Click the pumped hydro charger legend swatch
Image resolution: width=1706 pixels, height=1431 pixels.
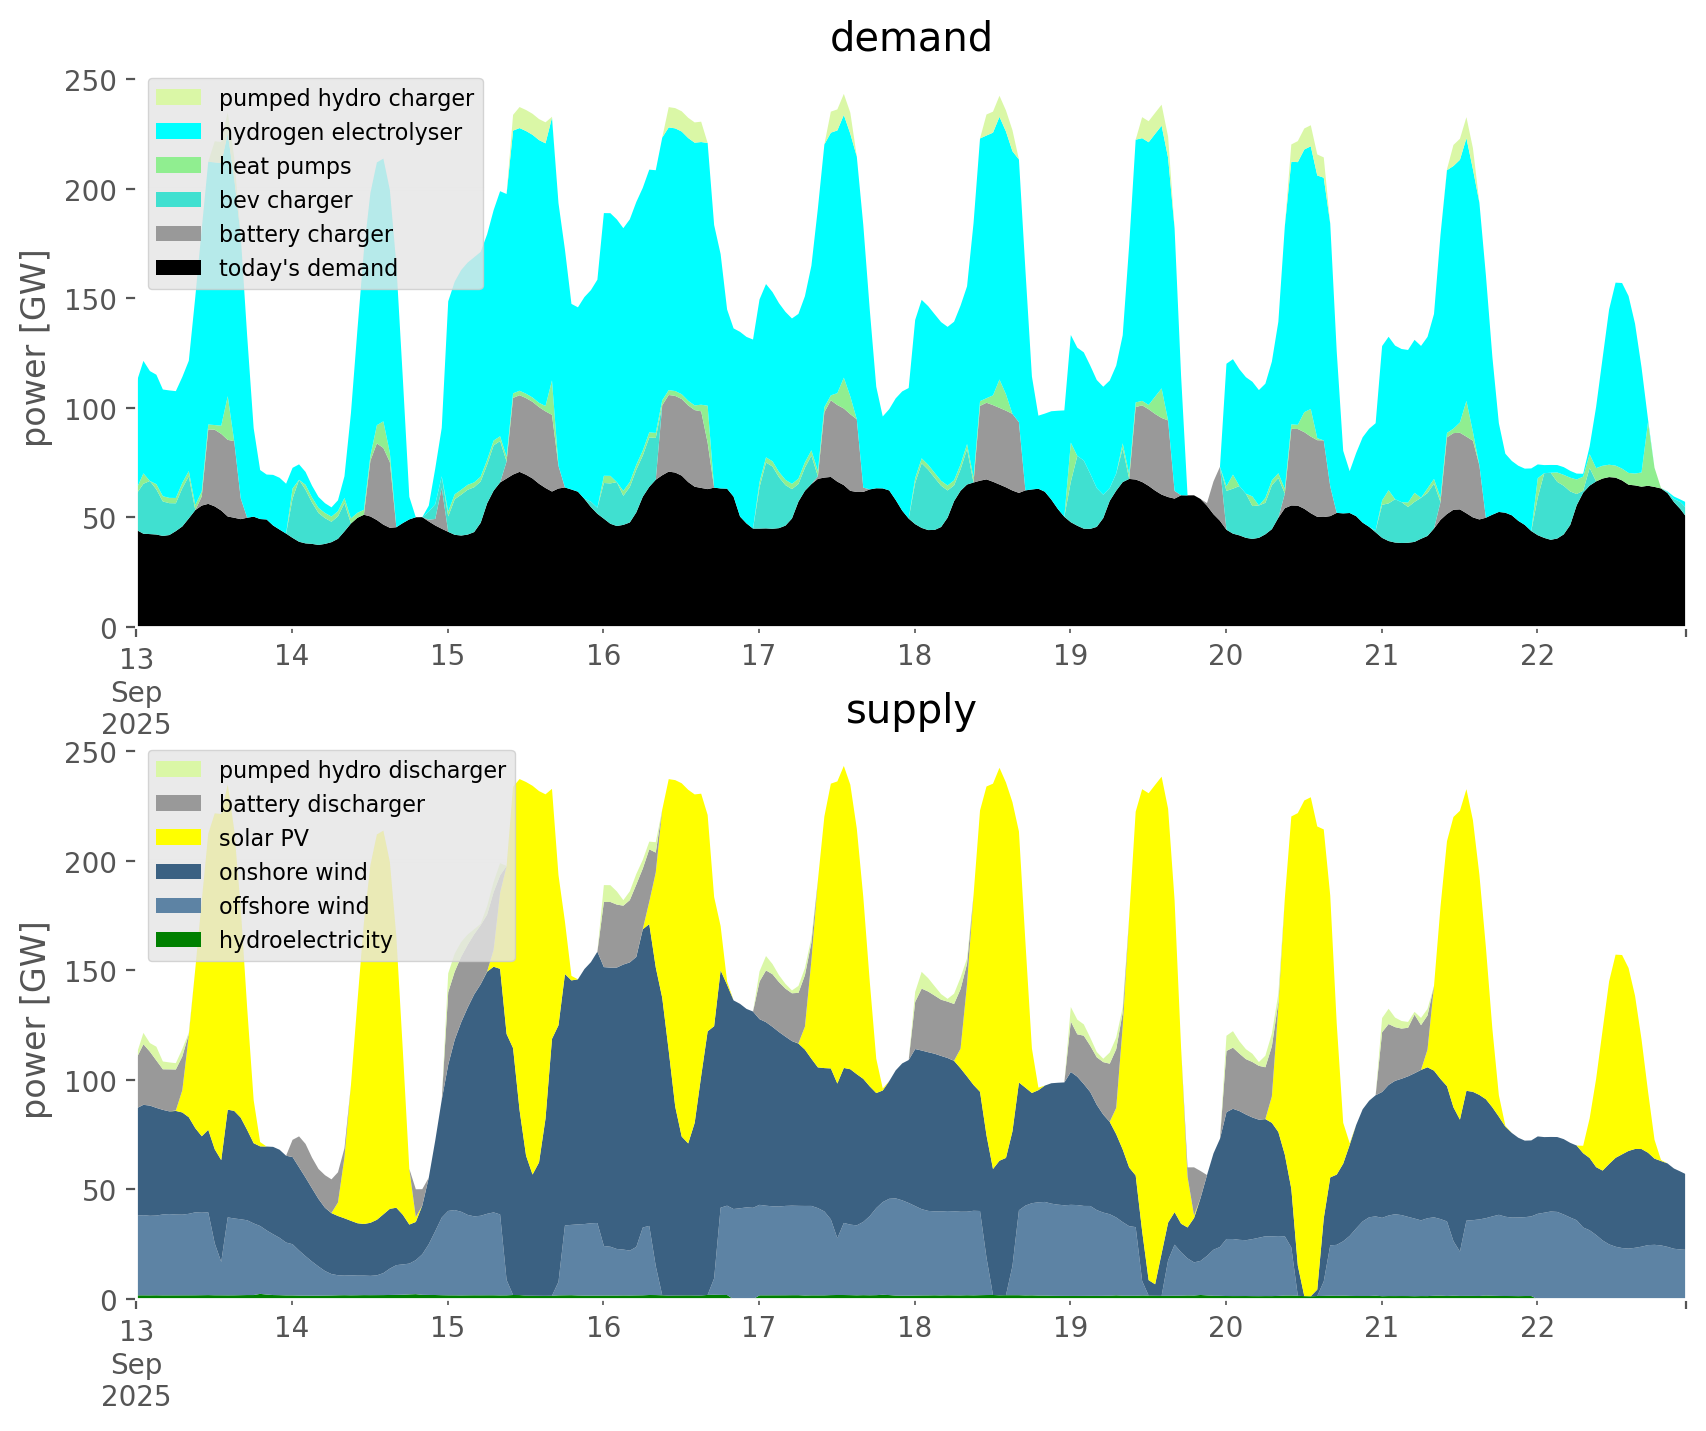click(179, 98)
